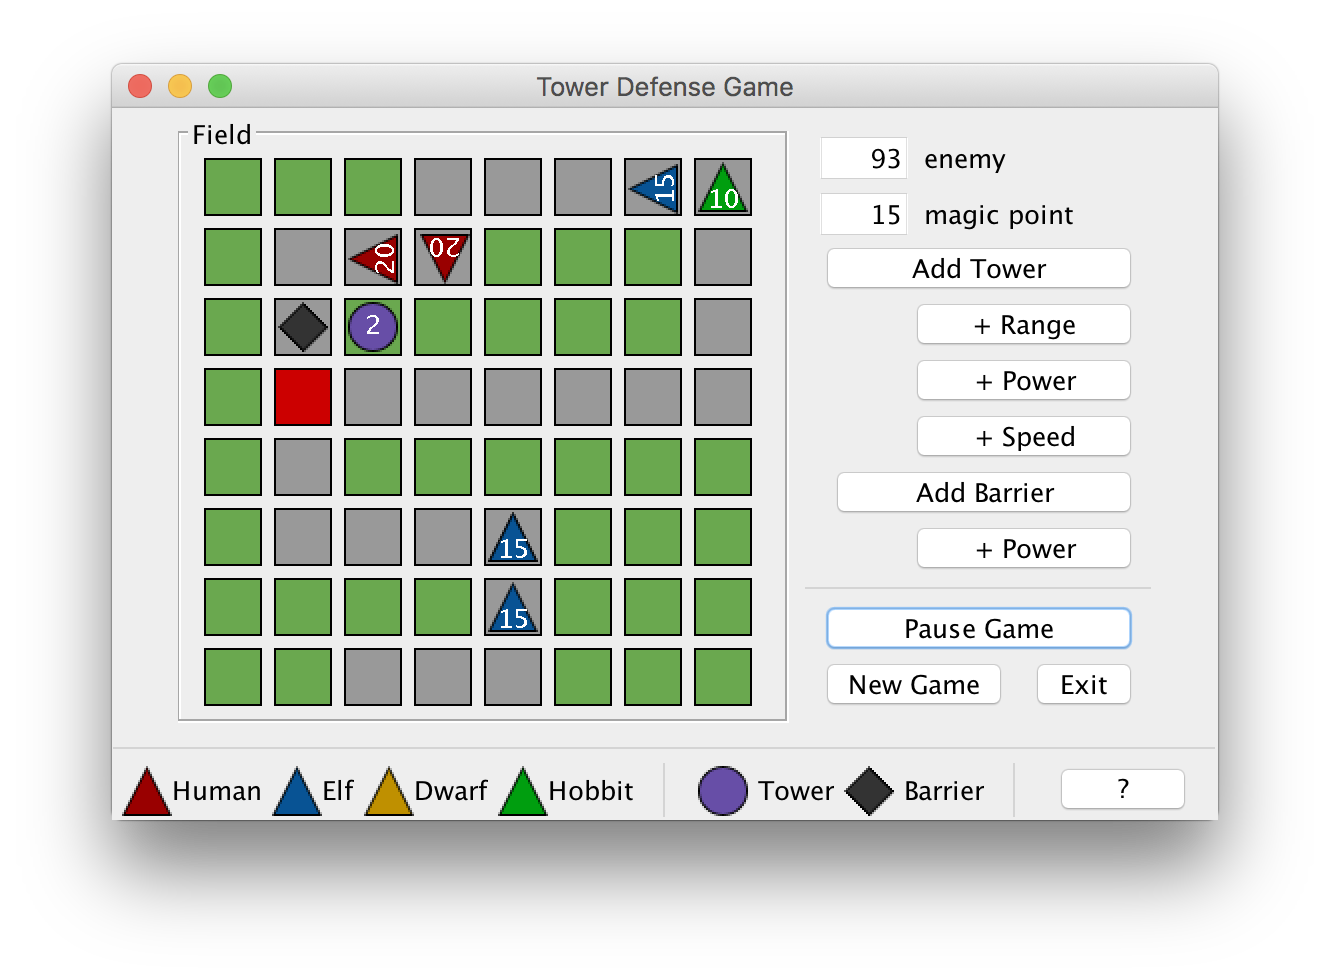Click the 'Elf' legend label
The image size is (1330, 980).
coord(338,791)
